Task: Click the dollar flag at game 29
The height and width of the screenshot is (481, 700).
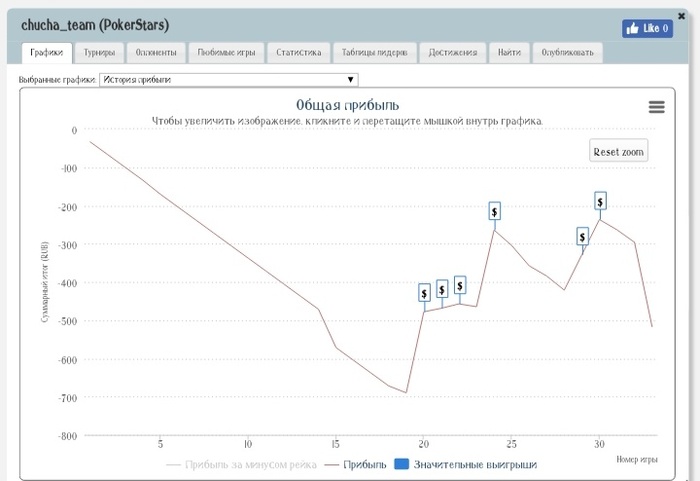Action: 583,237
